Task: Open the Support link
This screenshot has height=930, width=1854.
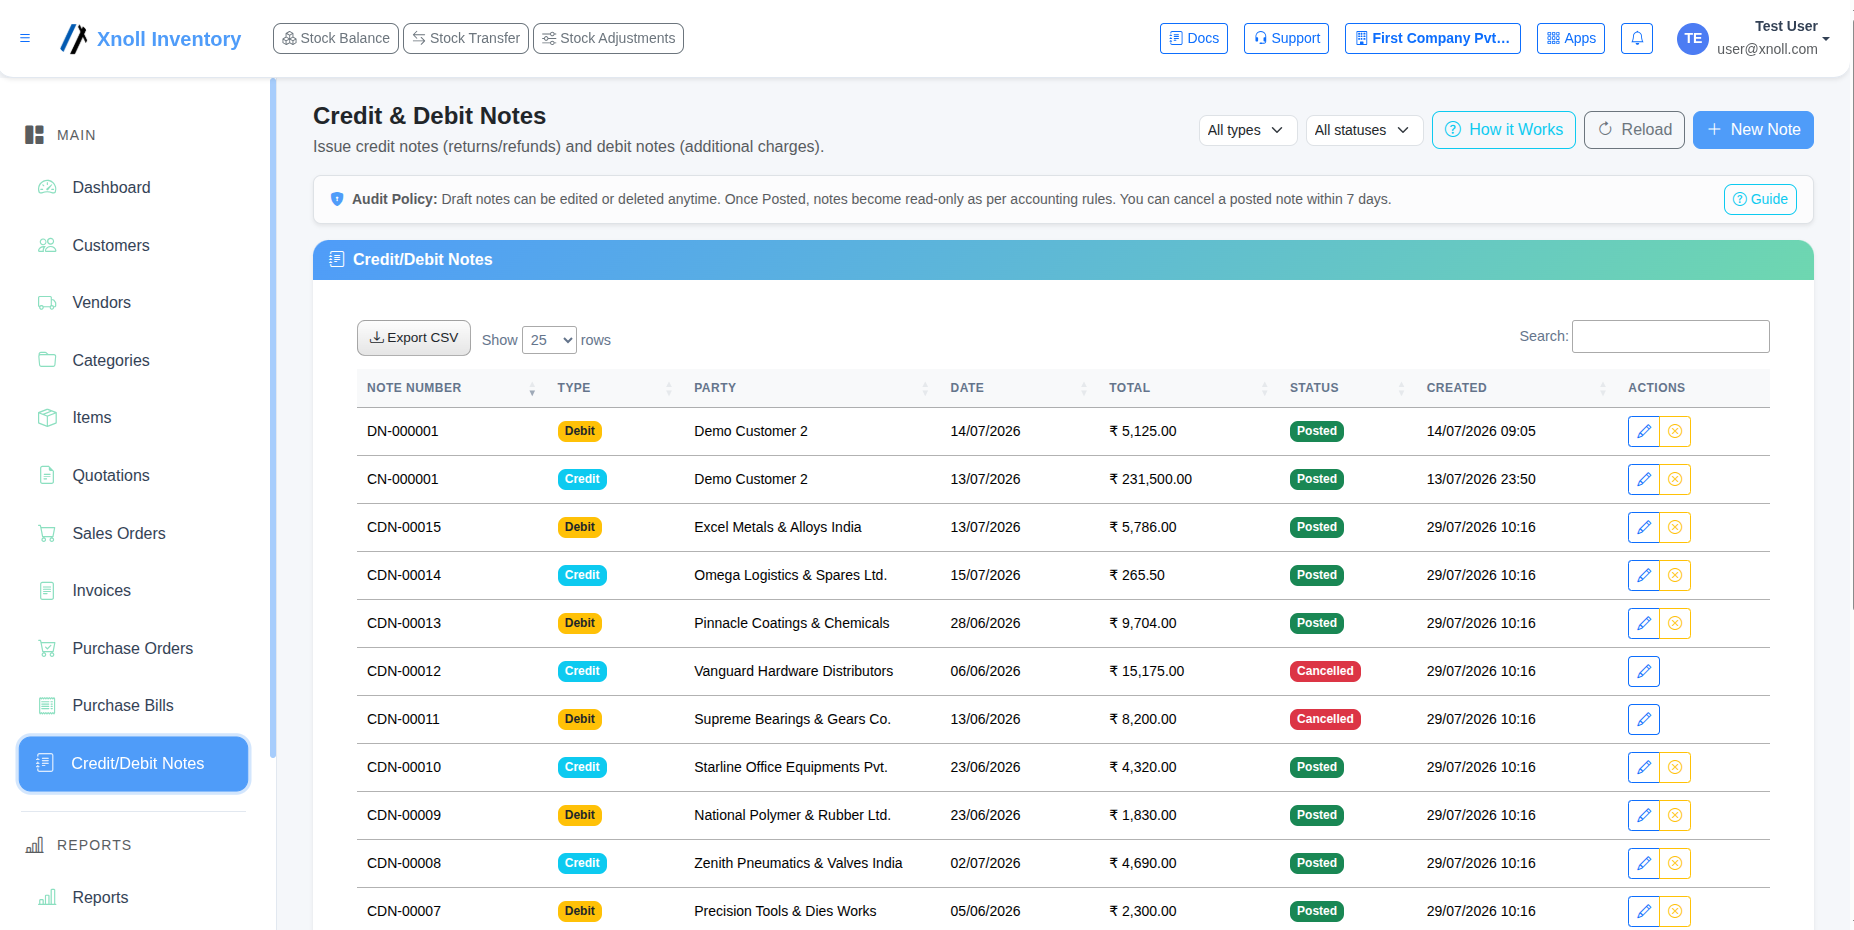Action: tap(1286, 38)
